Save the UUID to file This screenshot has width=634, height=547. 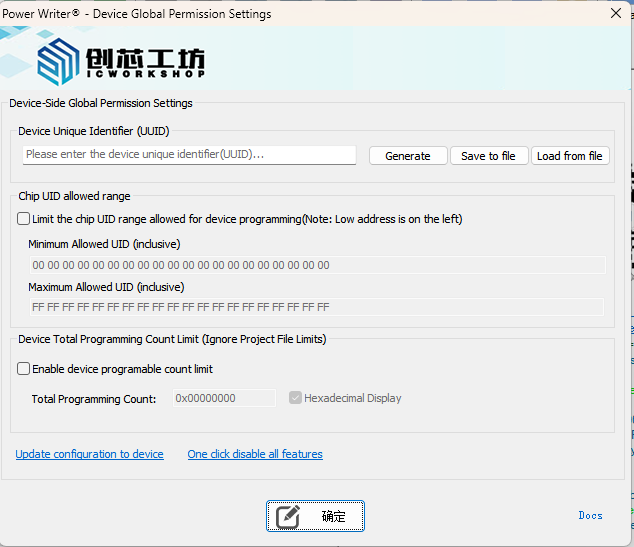489,156
